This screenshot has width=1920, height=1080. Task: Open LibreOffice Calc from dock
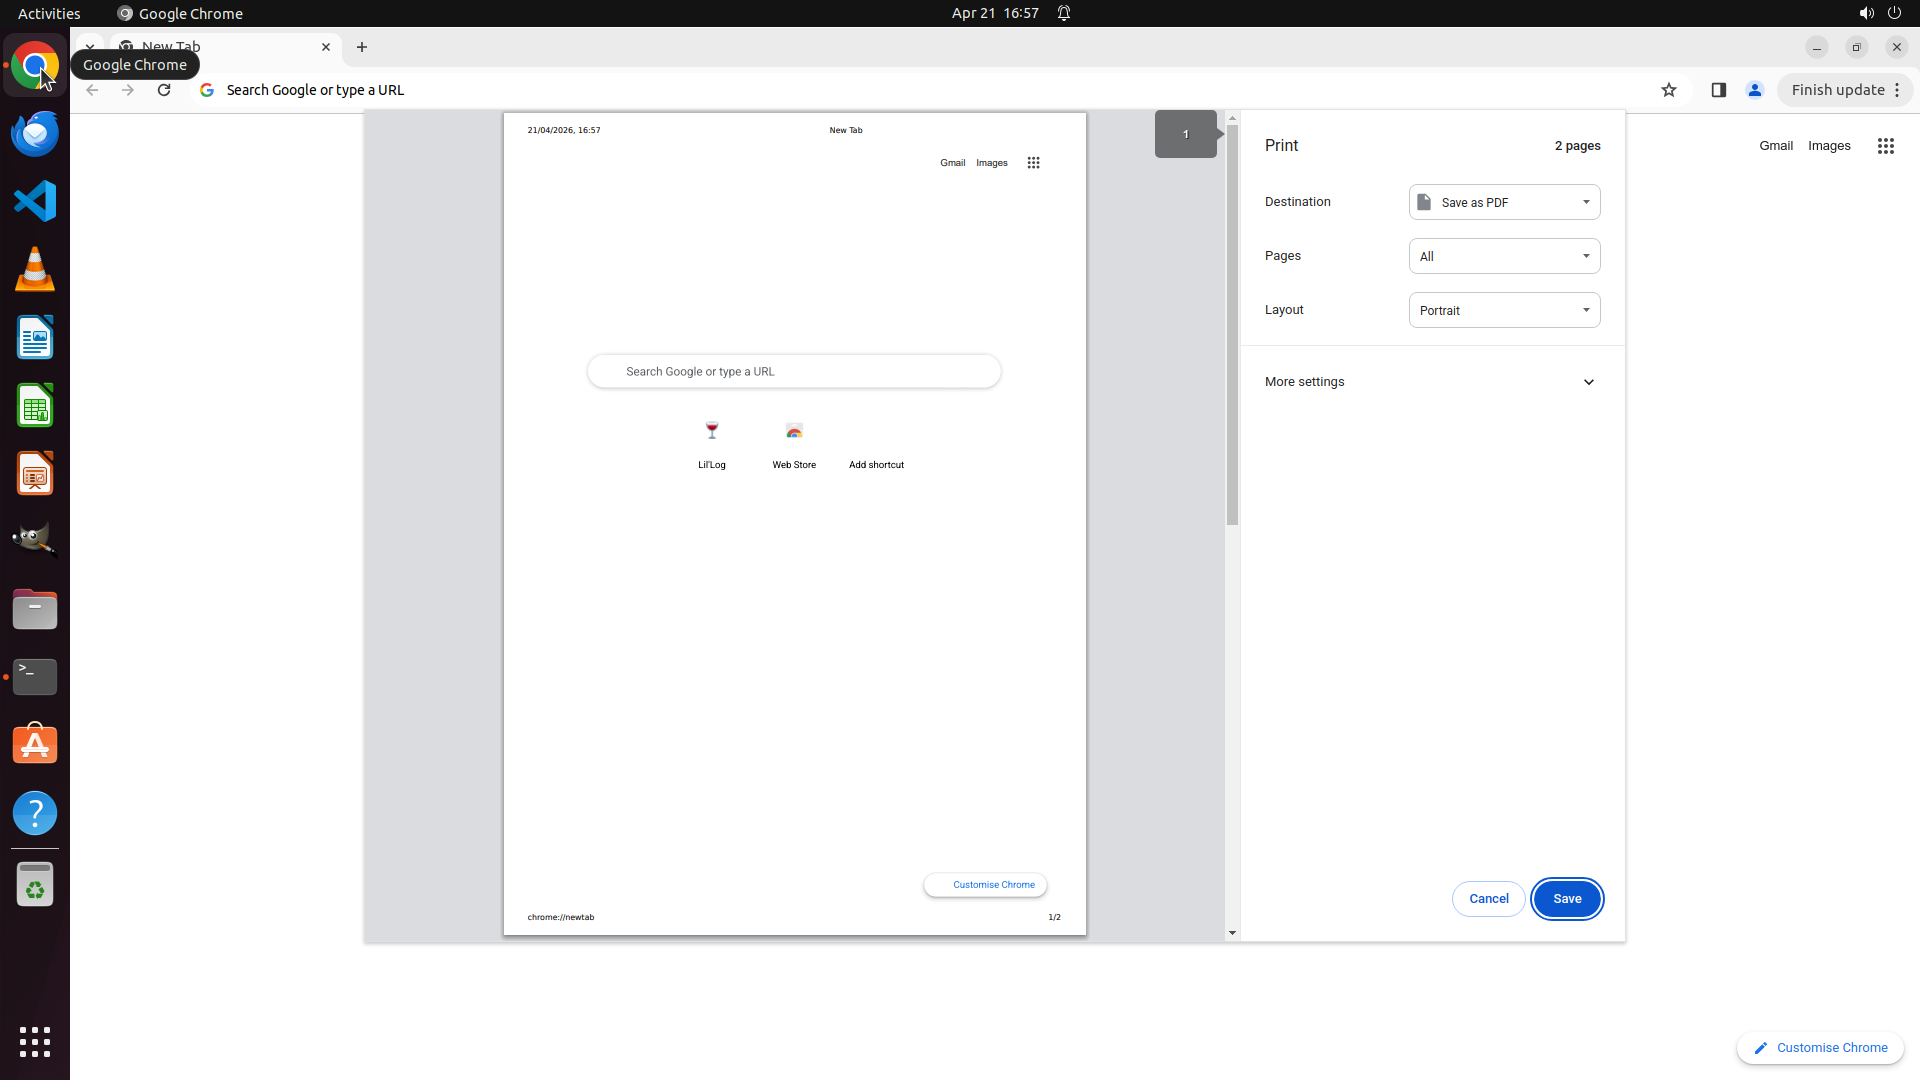tap(35, 406)
